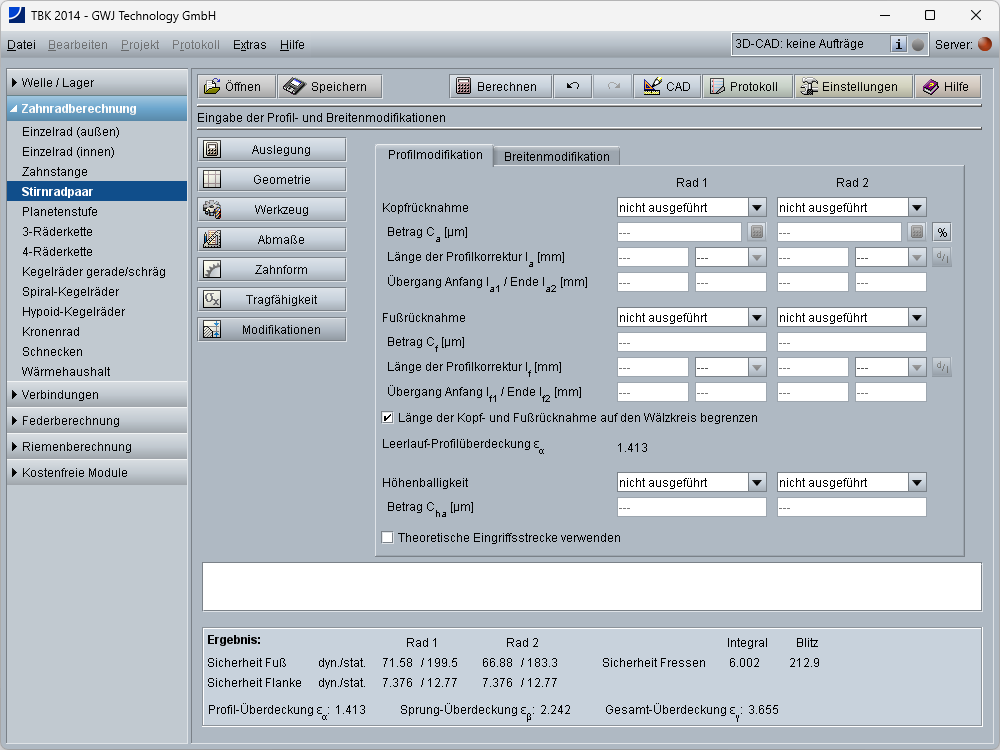
Task: Click the Tragfähigkeit button
Action: [272, 299]
